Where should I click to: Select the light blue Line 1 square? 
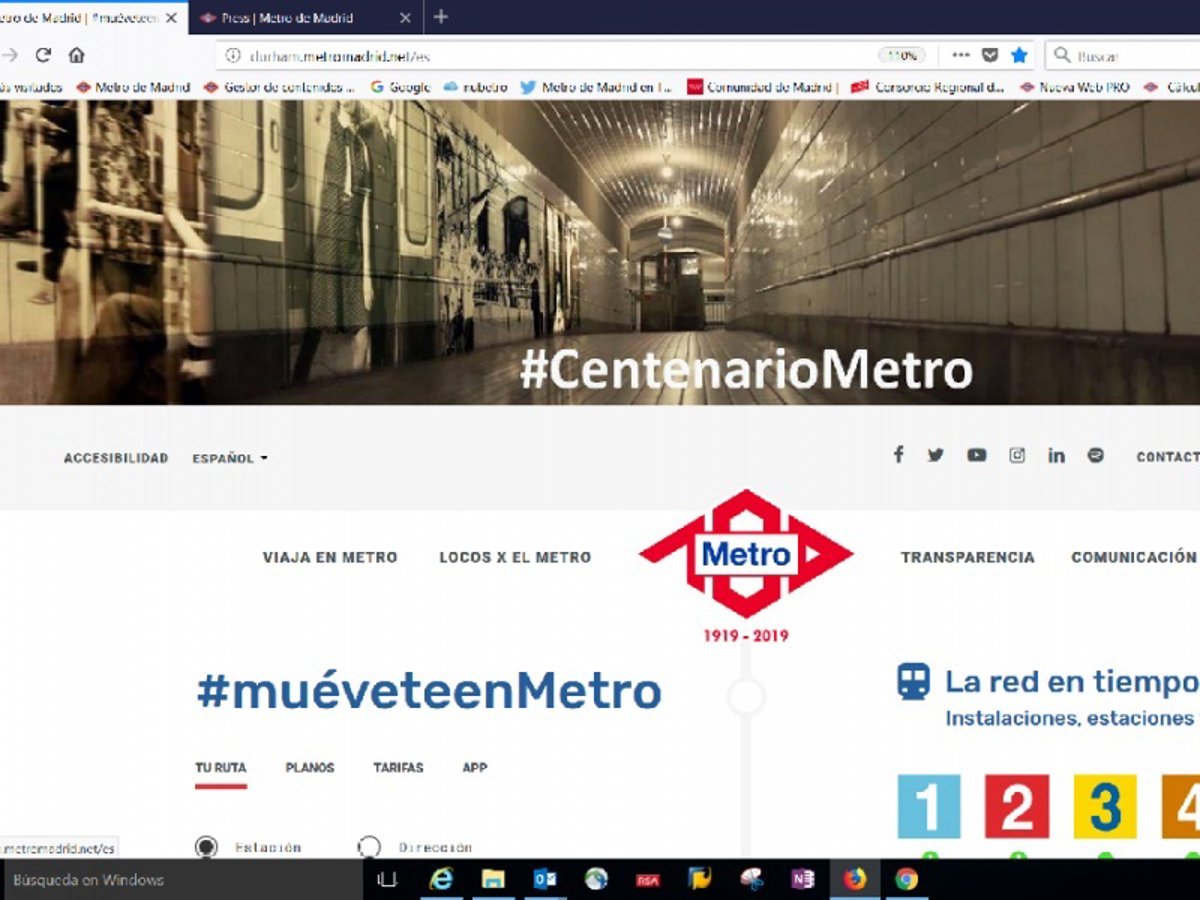pos(928,806)
